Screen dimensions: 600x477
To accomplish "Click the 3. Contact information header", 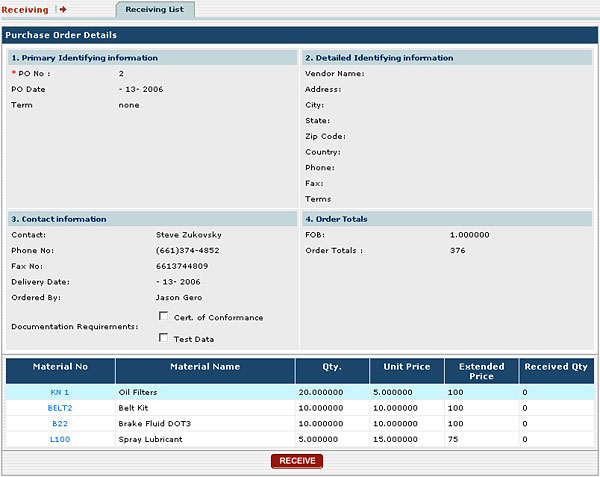I will point(152,219).
